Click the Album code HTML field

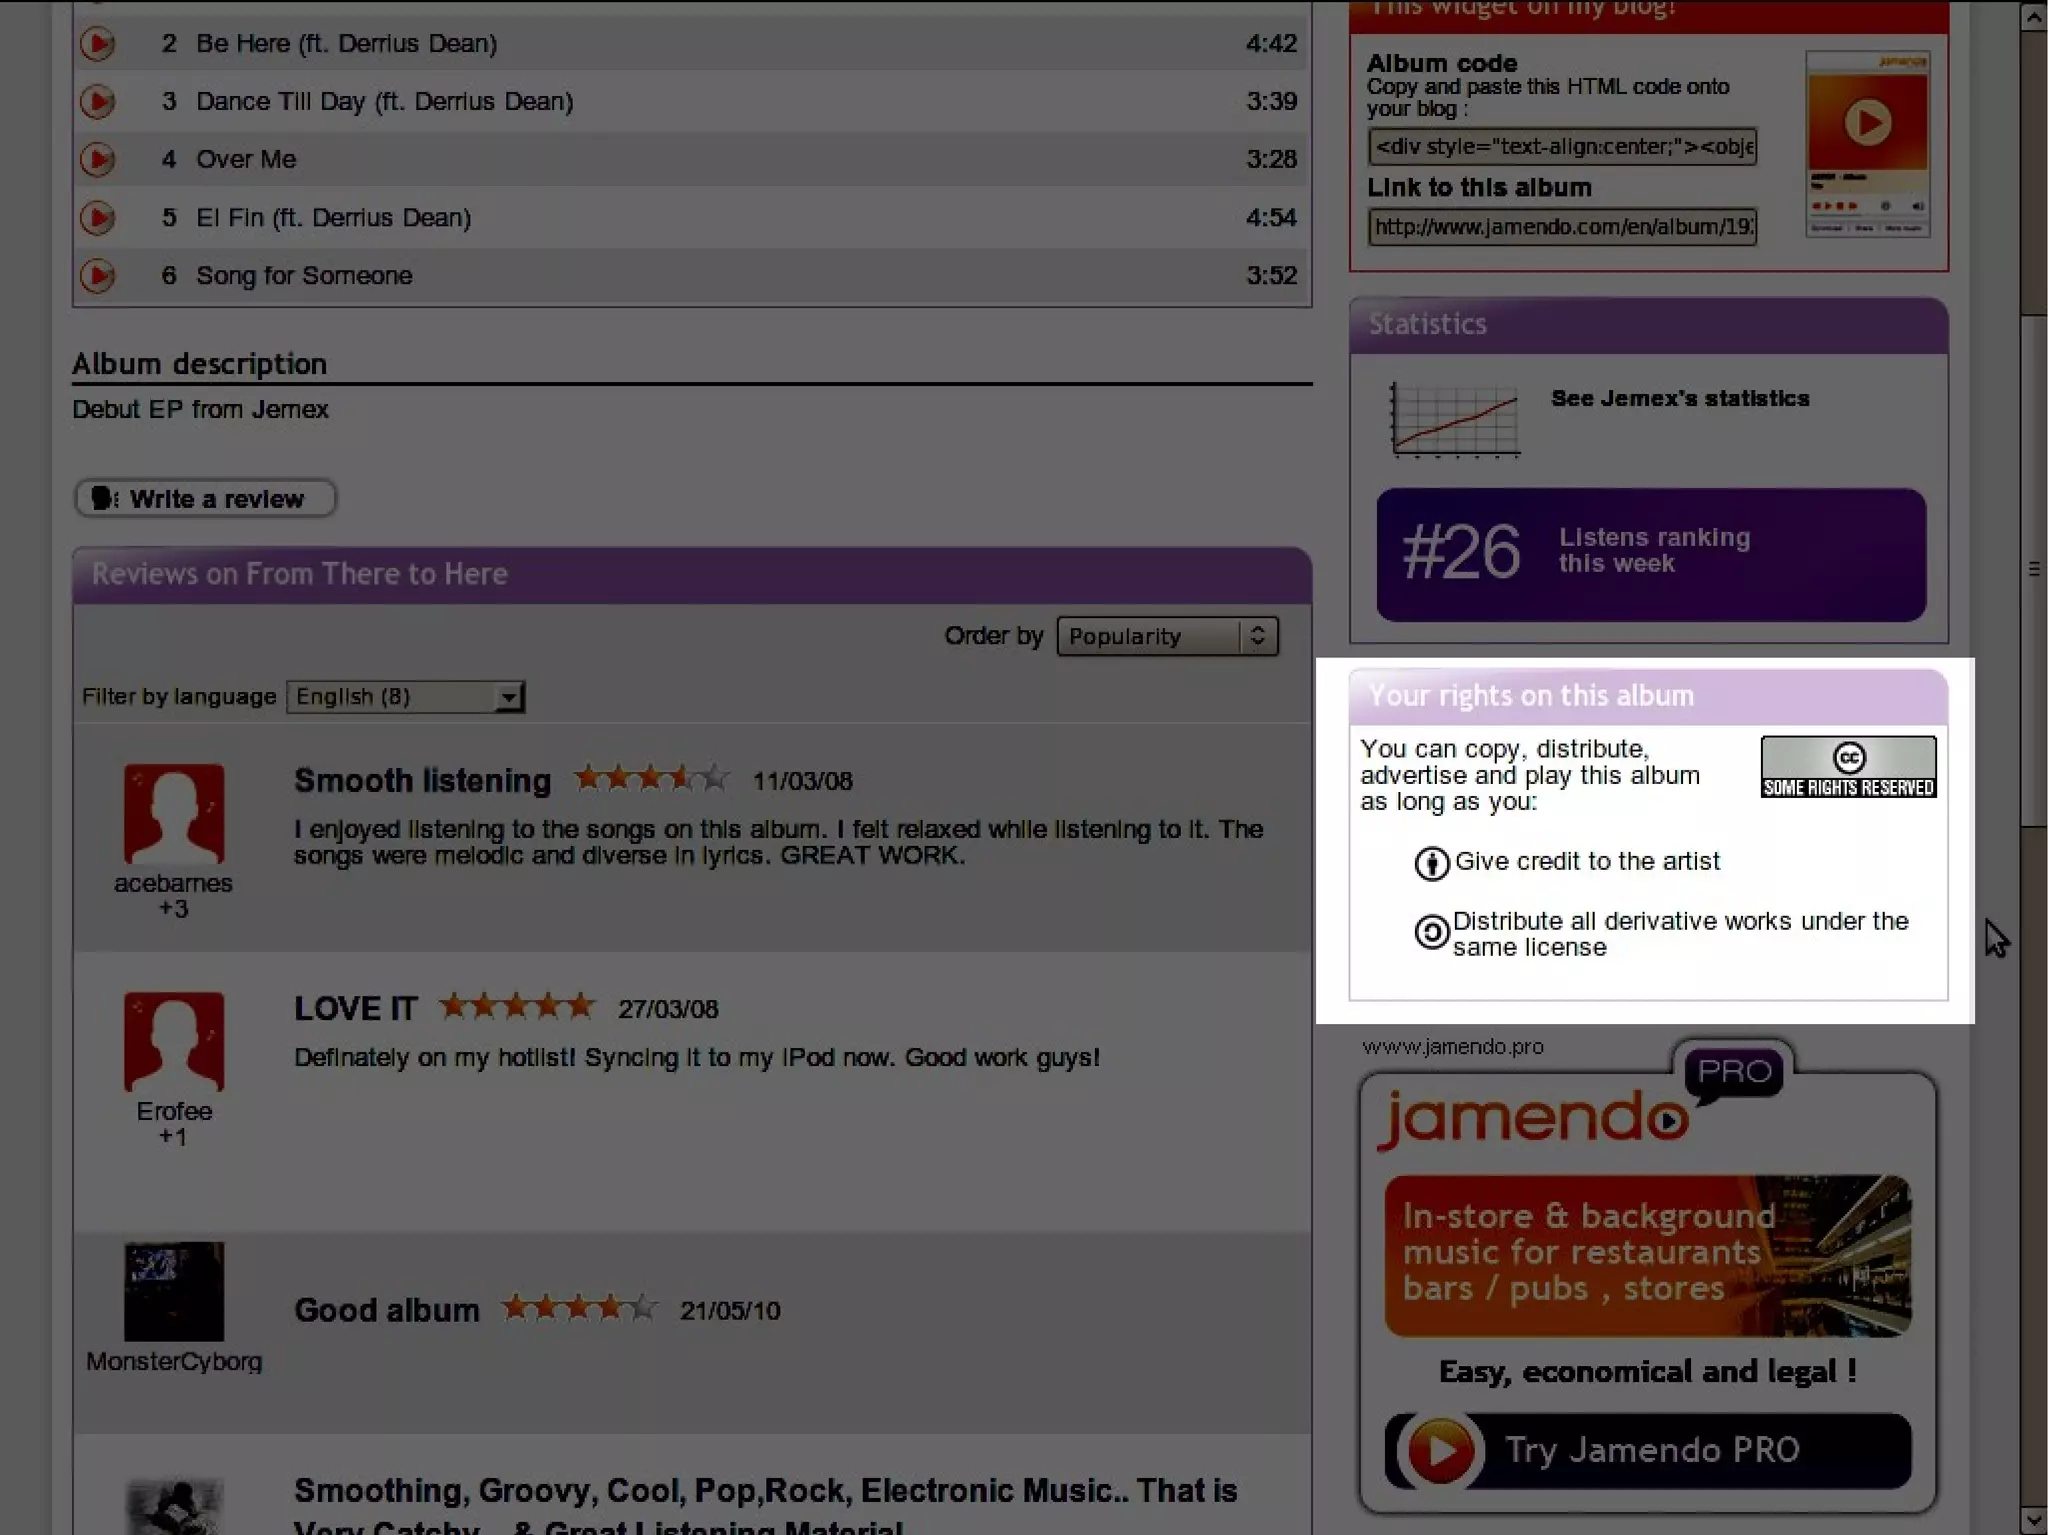(1561, 147)
